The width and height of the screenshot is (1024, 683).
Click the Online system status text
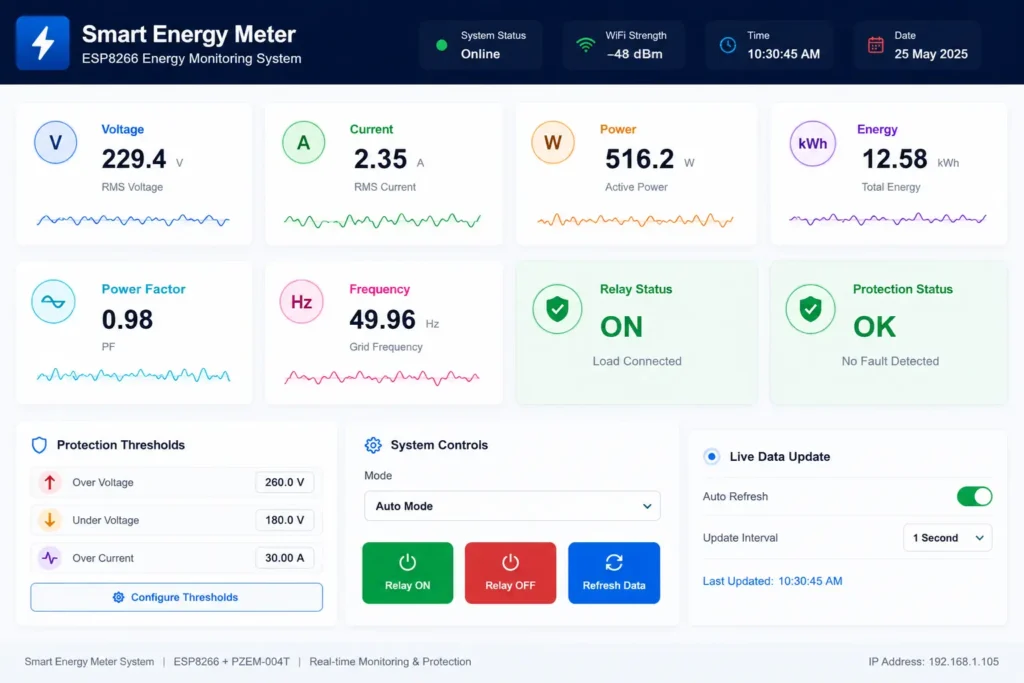(x=480, y=54)
